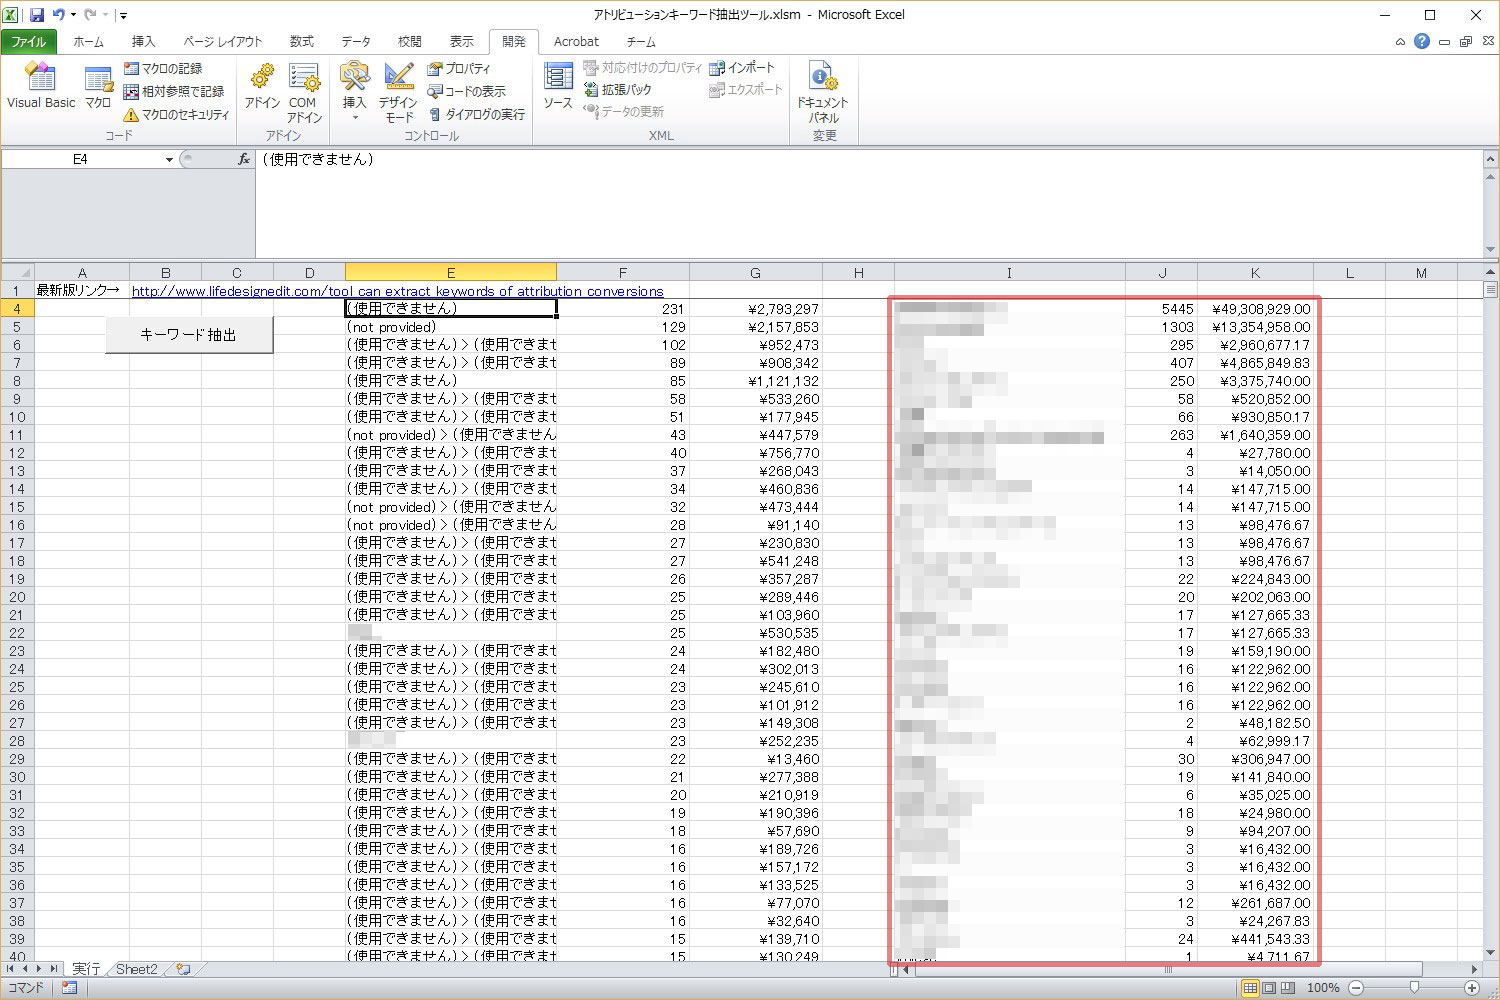
Task: Minimize the ribbon with caret icon
Action: [1400, 42]
